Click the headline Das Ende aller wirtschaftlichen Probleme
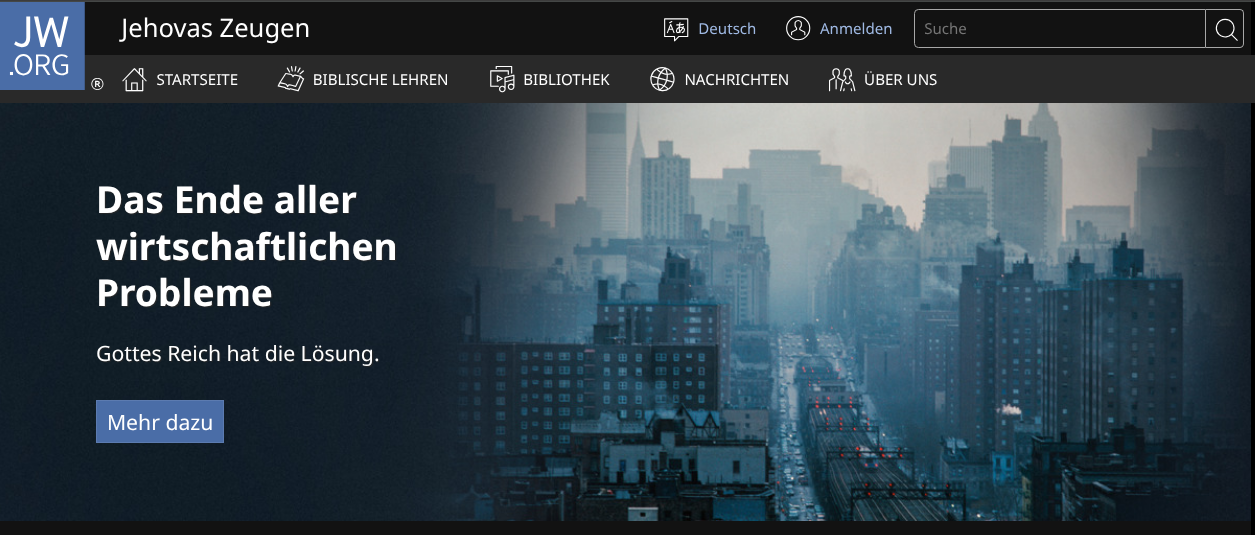 [247, 247]
